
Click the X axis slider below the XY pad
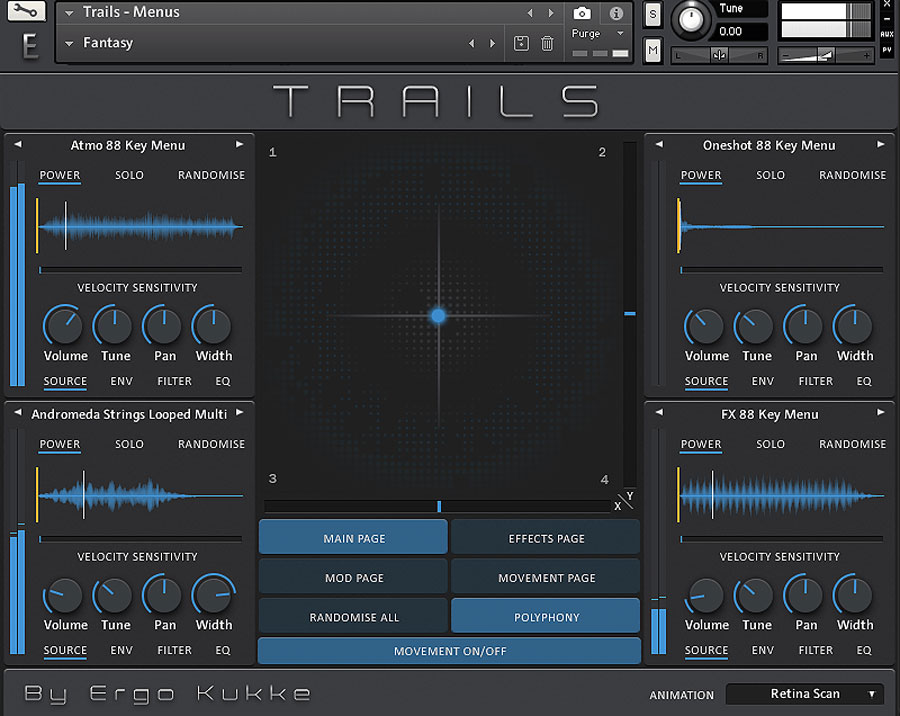[437, 506]
